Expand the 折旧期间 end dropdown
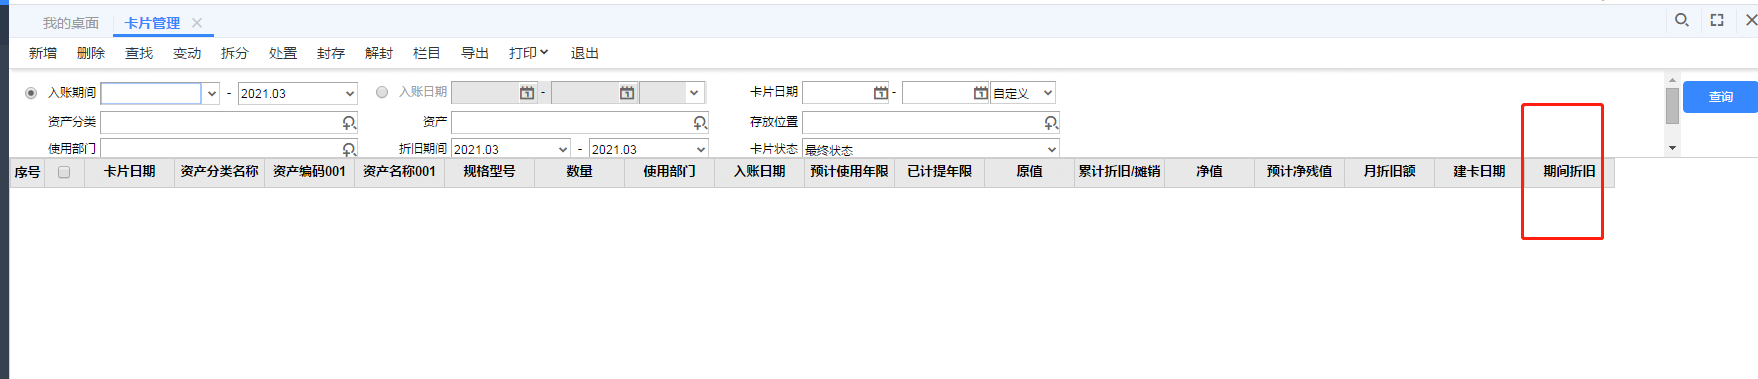The width and height of the screenshot is (1758, 379). [700, 149]
